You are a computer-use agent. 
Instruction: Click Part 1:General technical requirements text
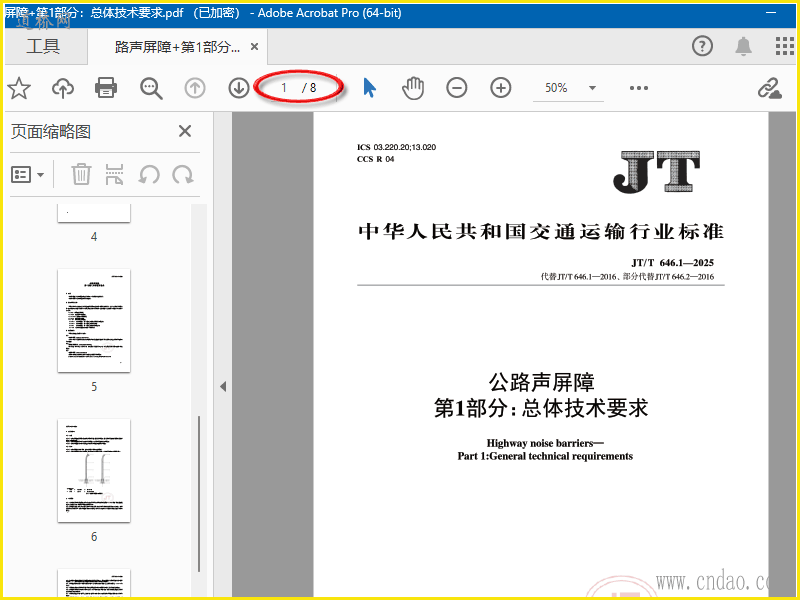point(545,456)
